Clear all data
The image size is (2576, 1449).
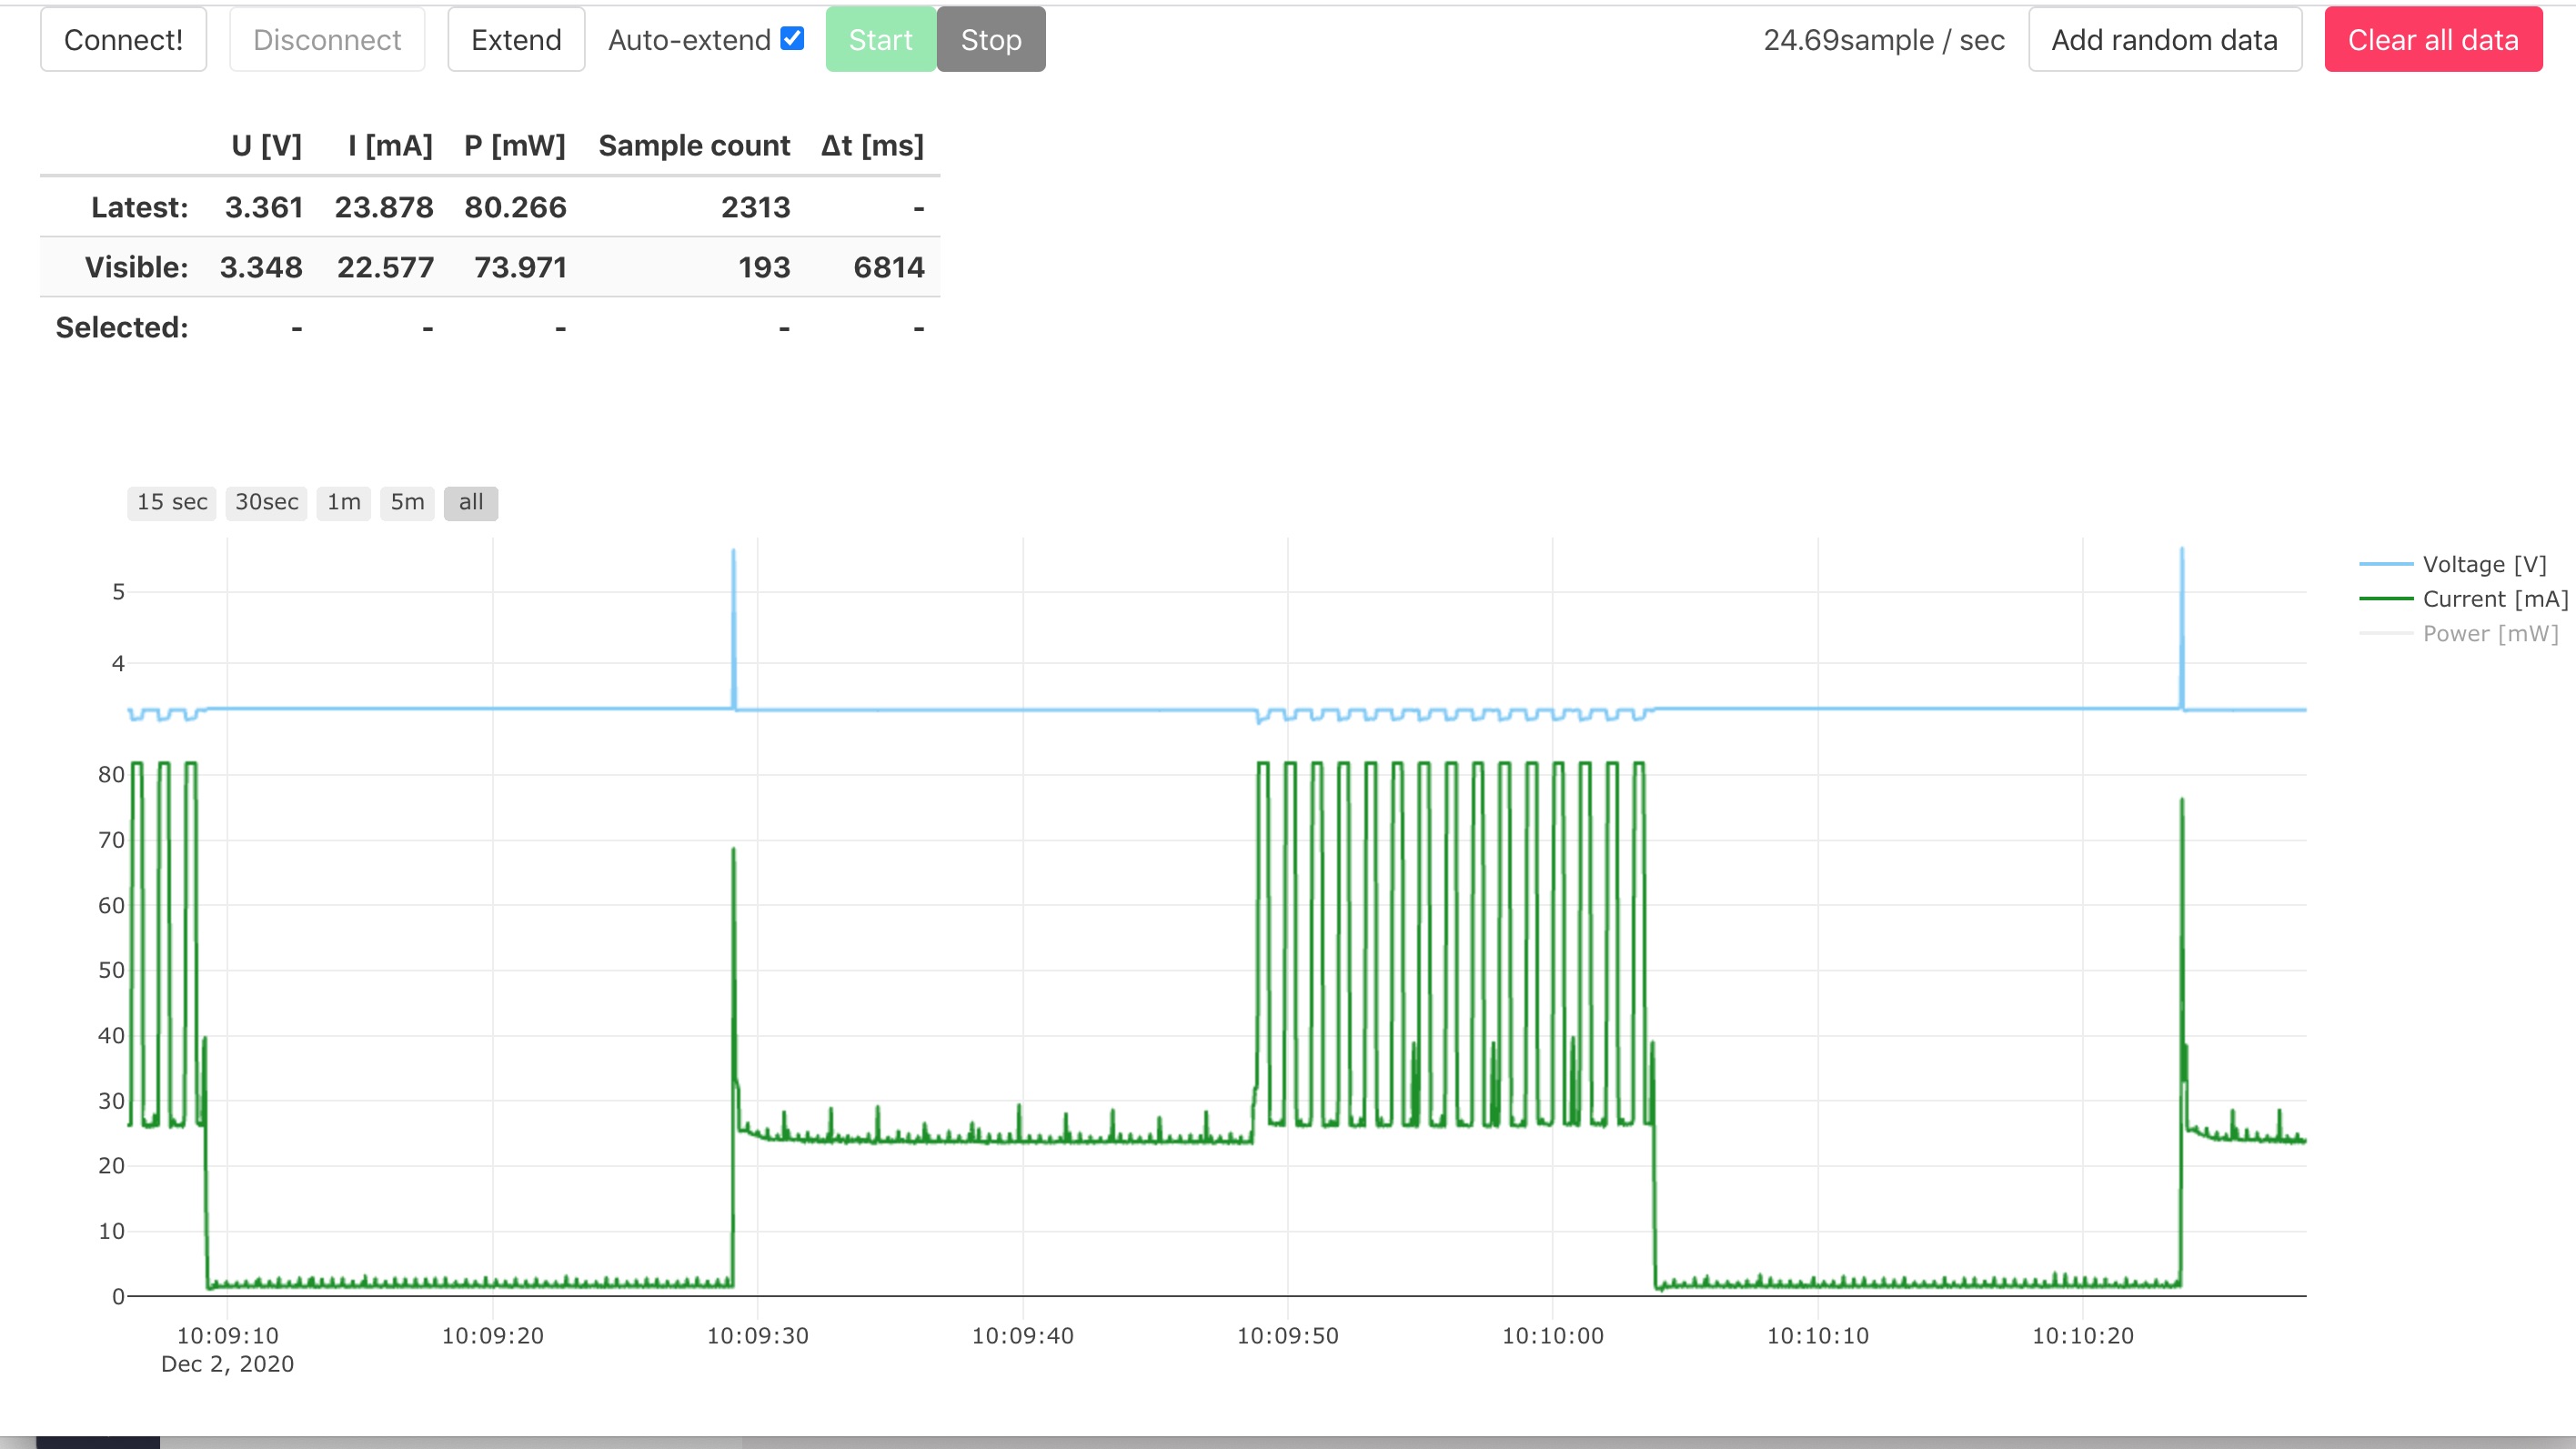point(2433,40)
